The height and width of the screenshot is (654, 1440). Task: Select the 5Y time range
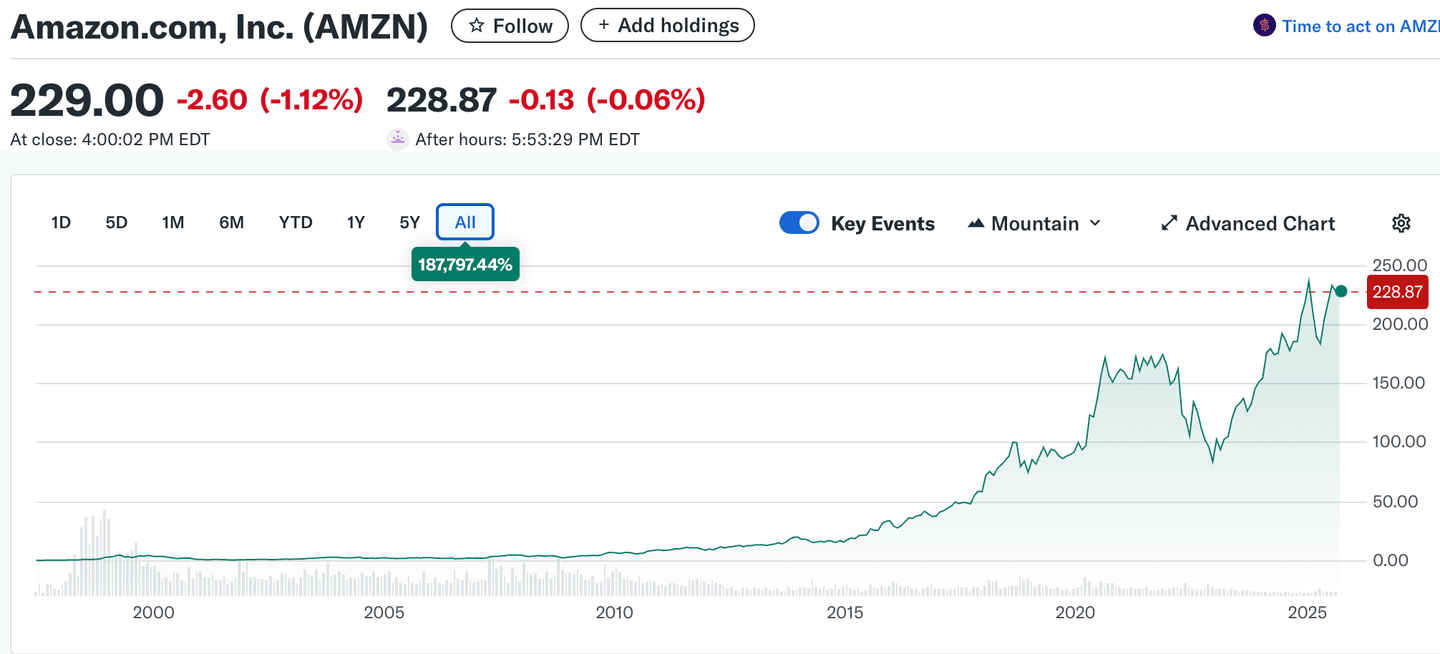click(409, 222)
